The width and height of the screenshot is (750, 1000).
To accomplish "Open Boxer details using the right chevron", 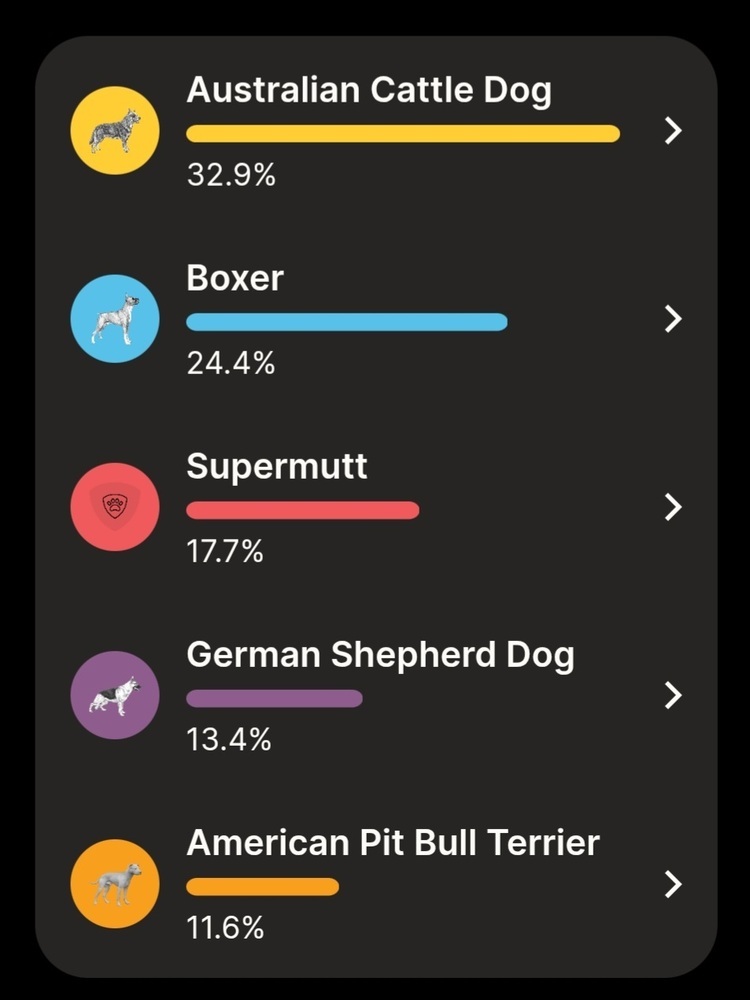I will 673,319.
